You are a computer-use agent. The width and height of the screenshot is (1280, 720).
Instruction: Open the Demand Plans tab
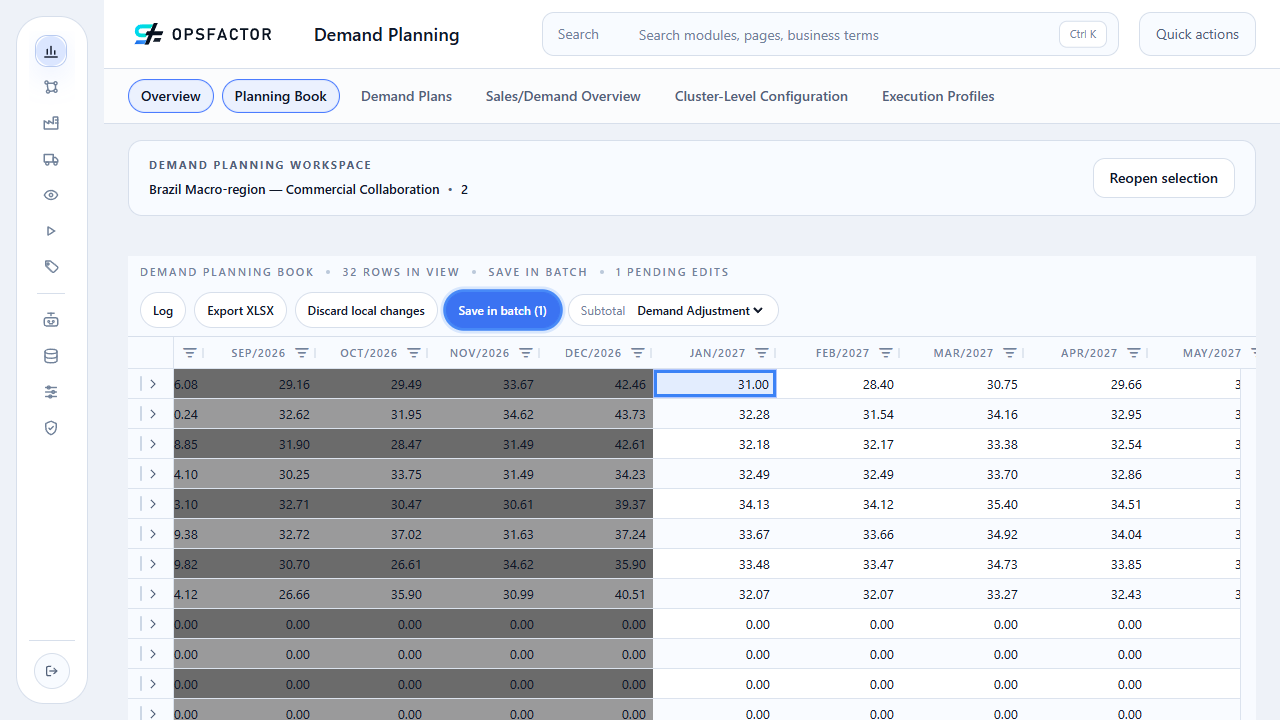pyautogui.click(x=406, y=96)
